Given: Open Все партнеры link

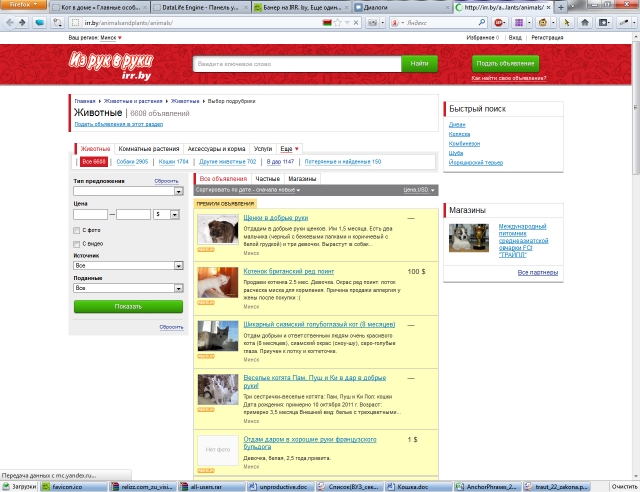Looking at the screenshot, I should [538, 273].
